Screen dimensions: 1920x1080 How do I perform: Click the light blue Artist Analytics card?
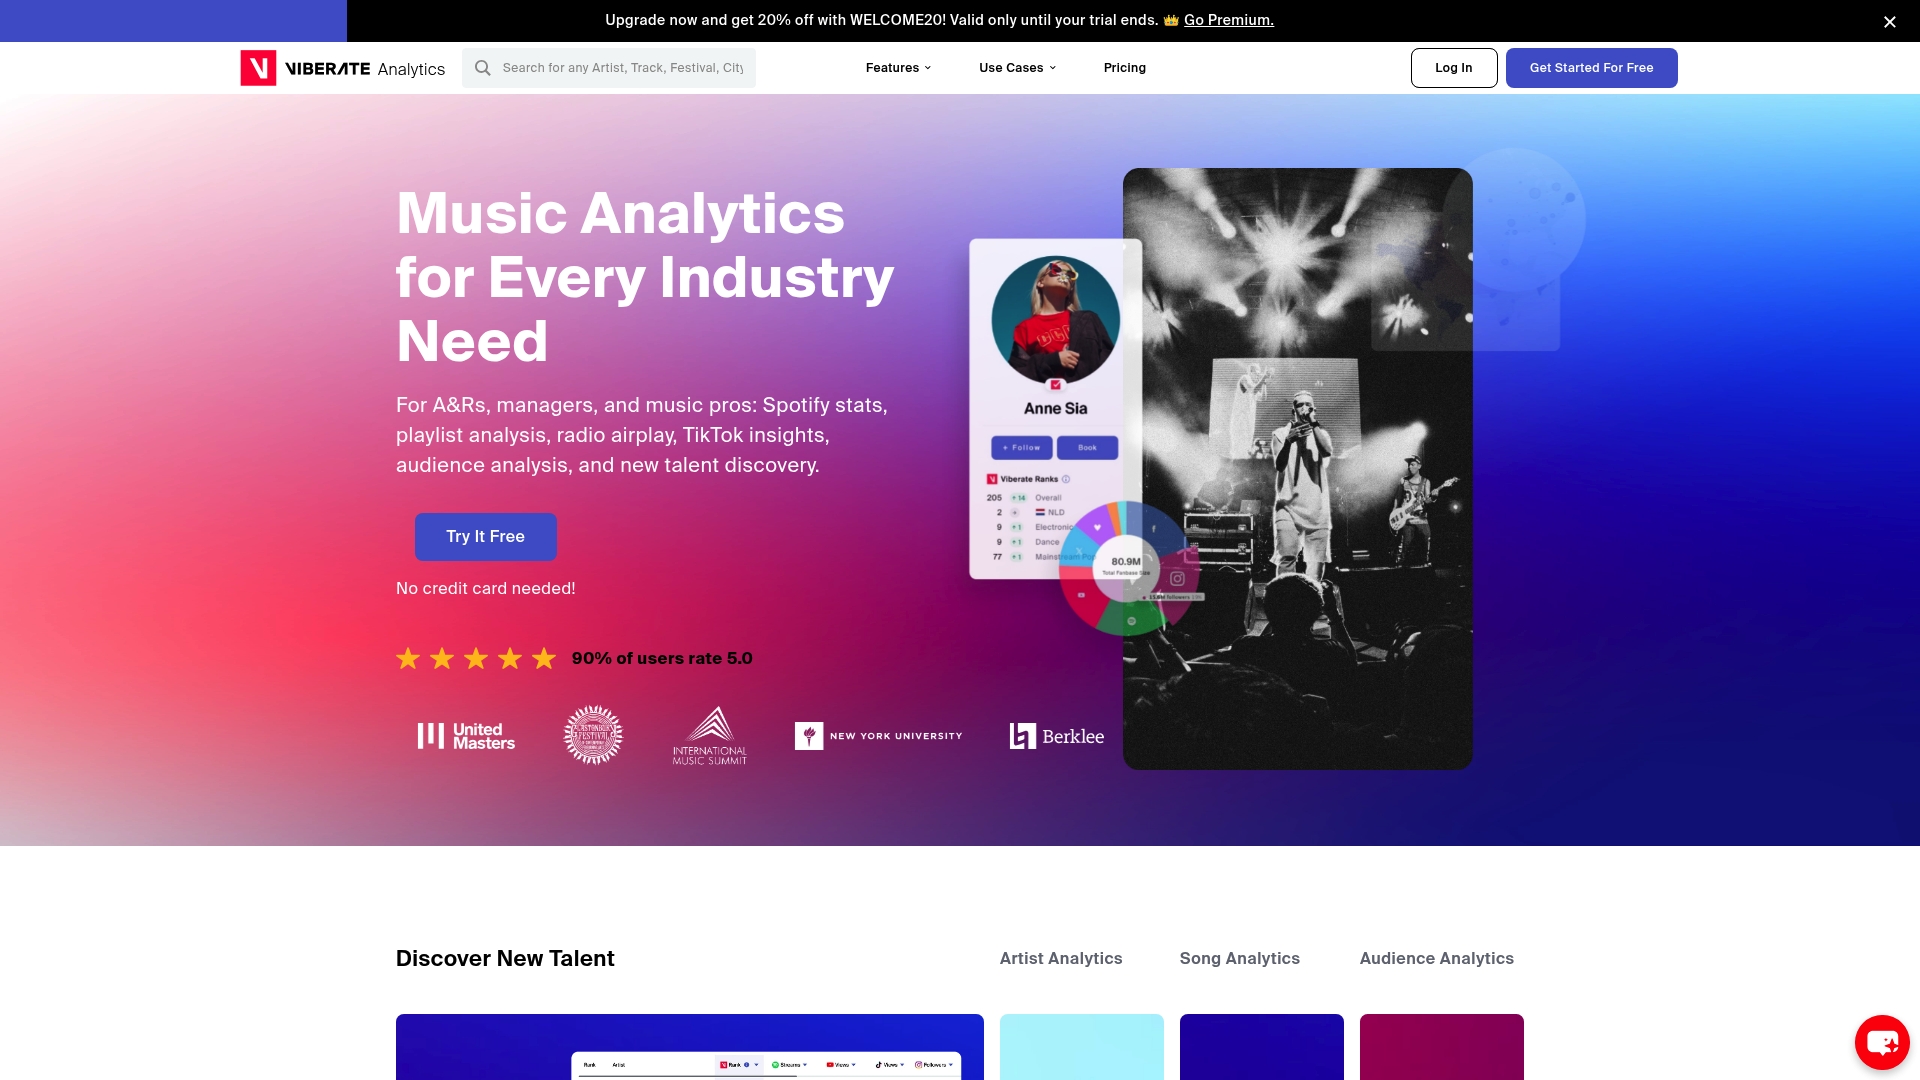coord(1082,1047)
